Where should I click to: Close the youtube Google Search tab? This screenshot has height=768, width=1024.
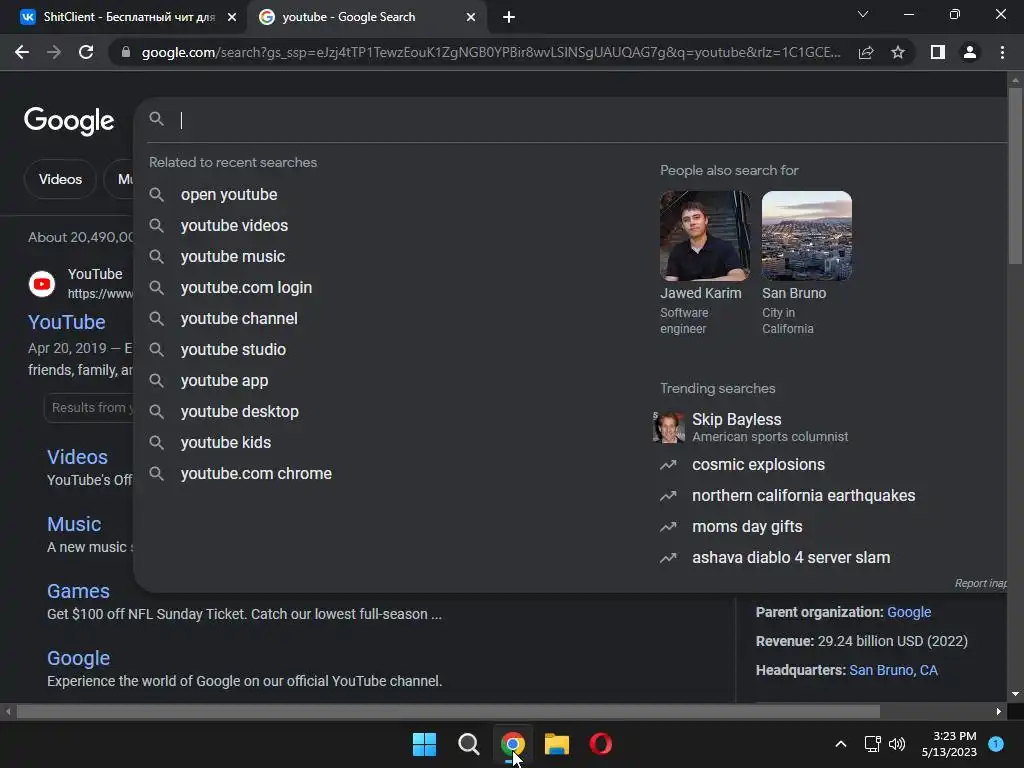point(471,17)
